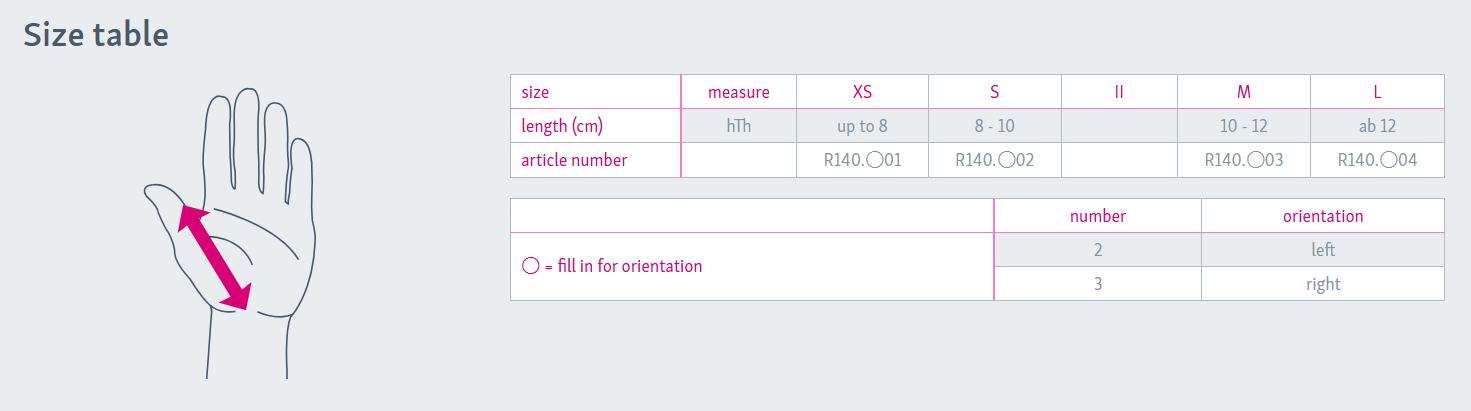The width and height of the screenshot is (1471, 411).
Task: Select the M size column header
Action: [1243, 92]
